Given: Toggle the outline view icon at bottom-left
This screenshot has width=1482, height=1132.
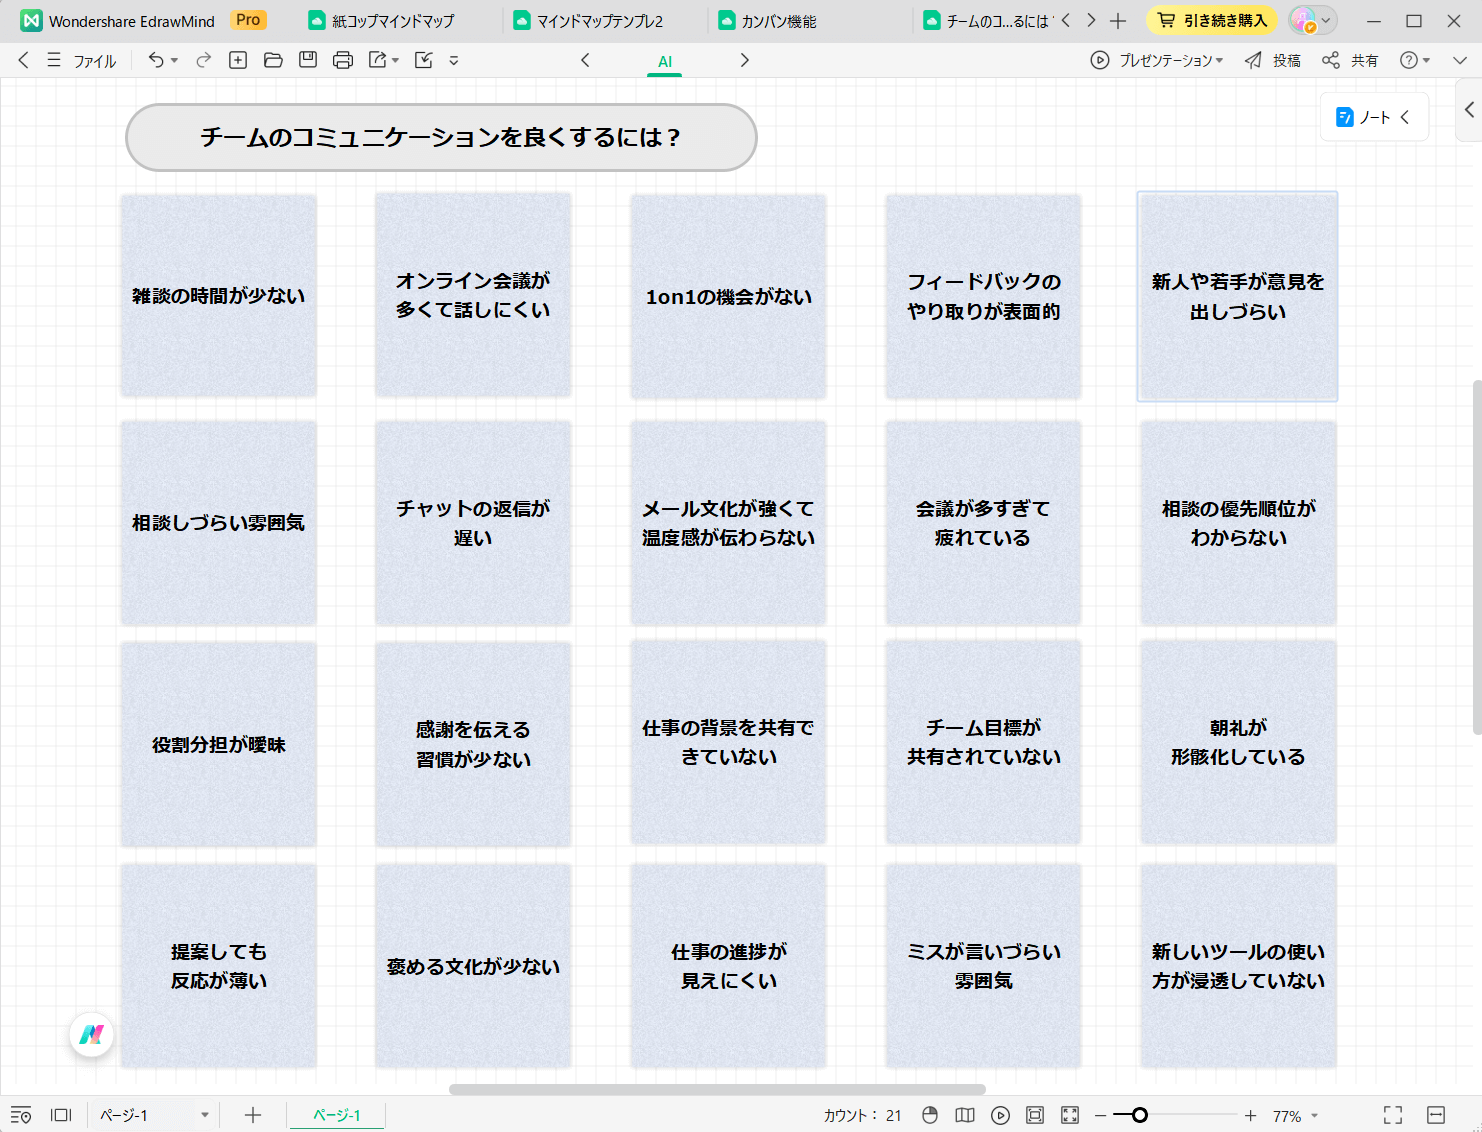Looking at the screenshot, I should click(x=21, y=1115).
